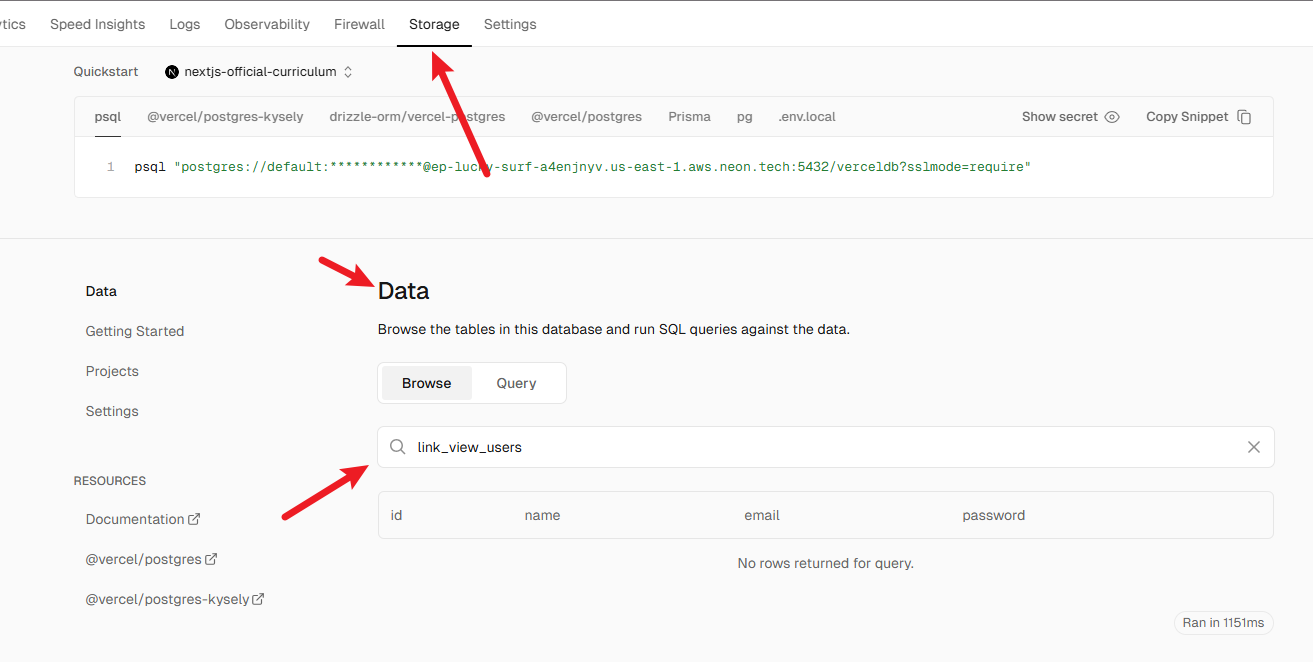
Task: Click the password column header
Action: click(x=994, y=515)
